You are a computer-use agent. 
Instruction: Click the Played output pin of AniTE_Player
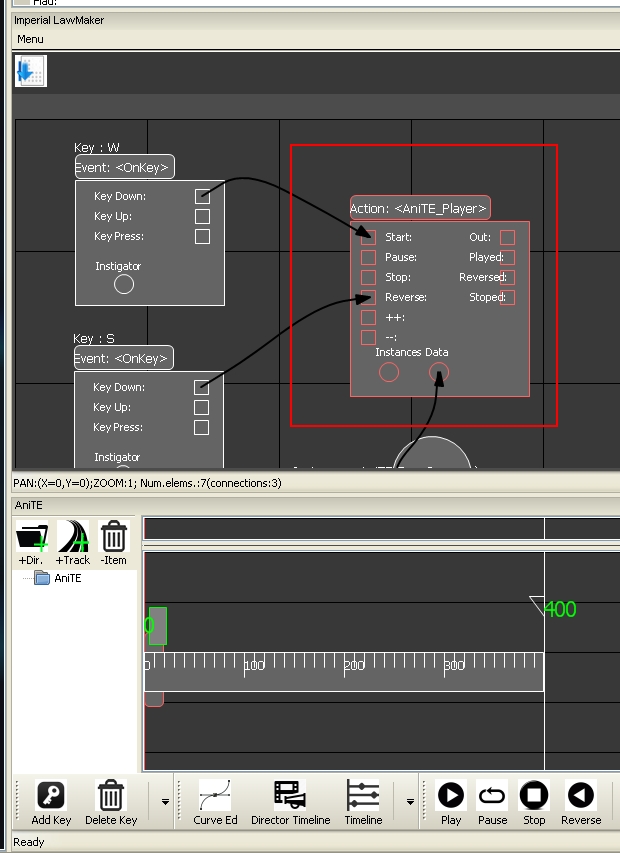(507, 257)
